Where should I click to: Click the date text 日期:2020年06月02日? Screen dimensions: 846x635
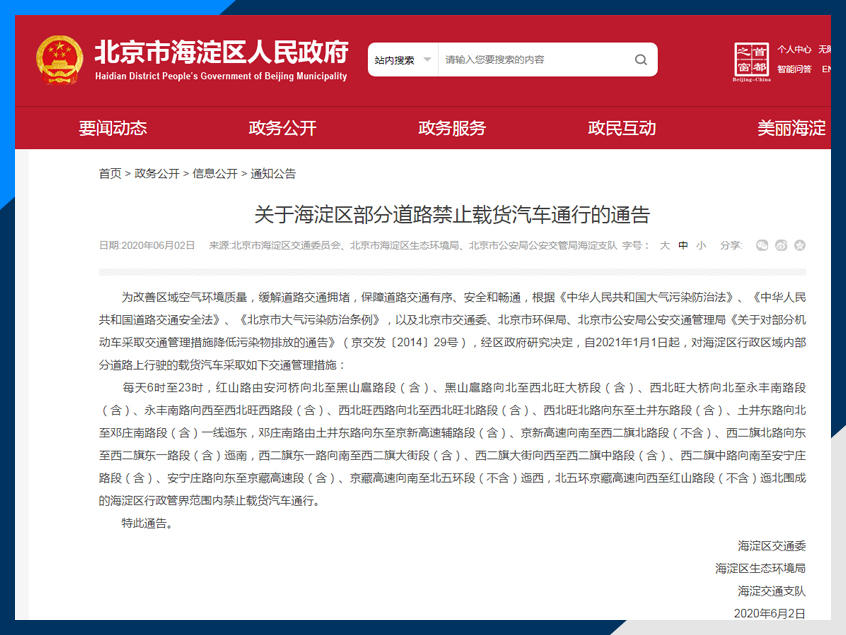(147, 245)
